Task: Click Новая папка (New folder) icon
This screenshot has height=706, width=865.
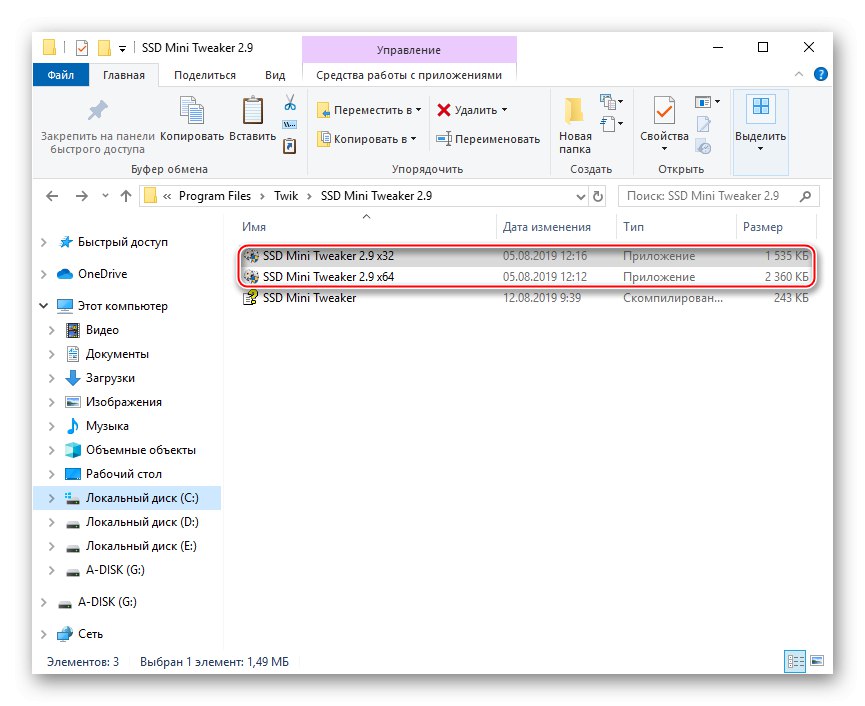Action: tap(574, 110)
